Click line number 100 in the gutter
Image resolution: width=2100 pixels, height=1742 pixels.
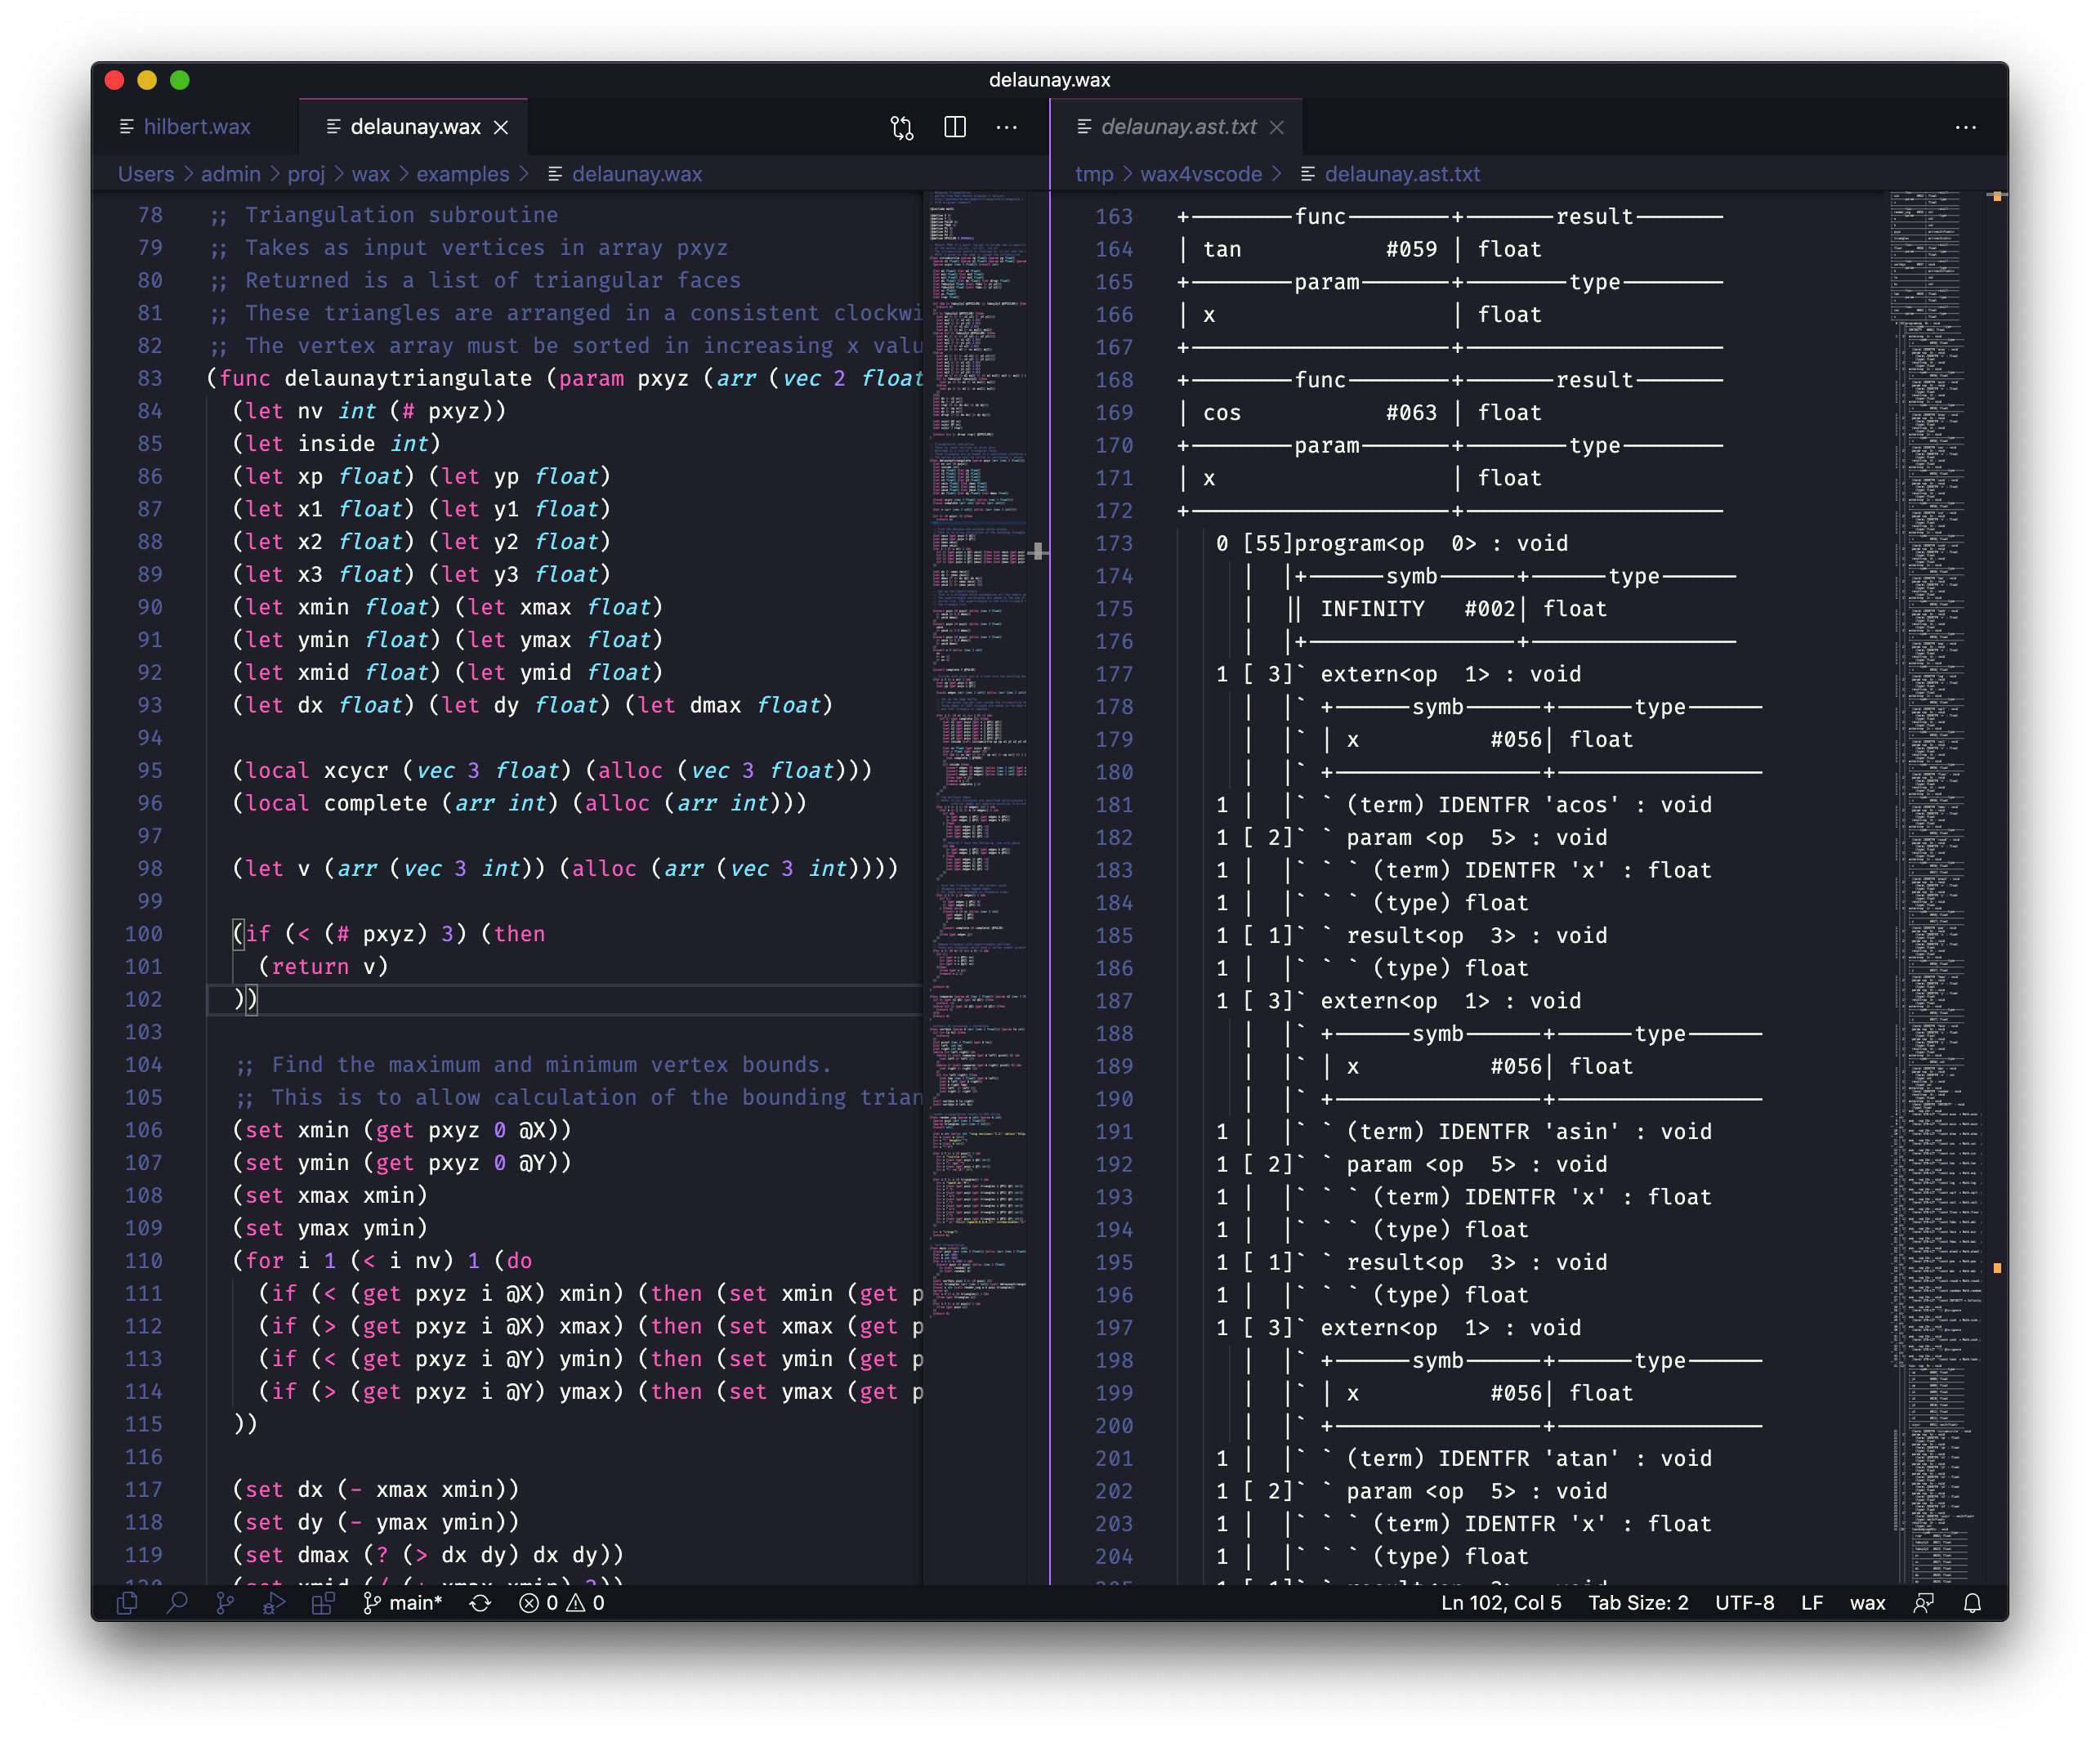144,934
